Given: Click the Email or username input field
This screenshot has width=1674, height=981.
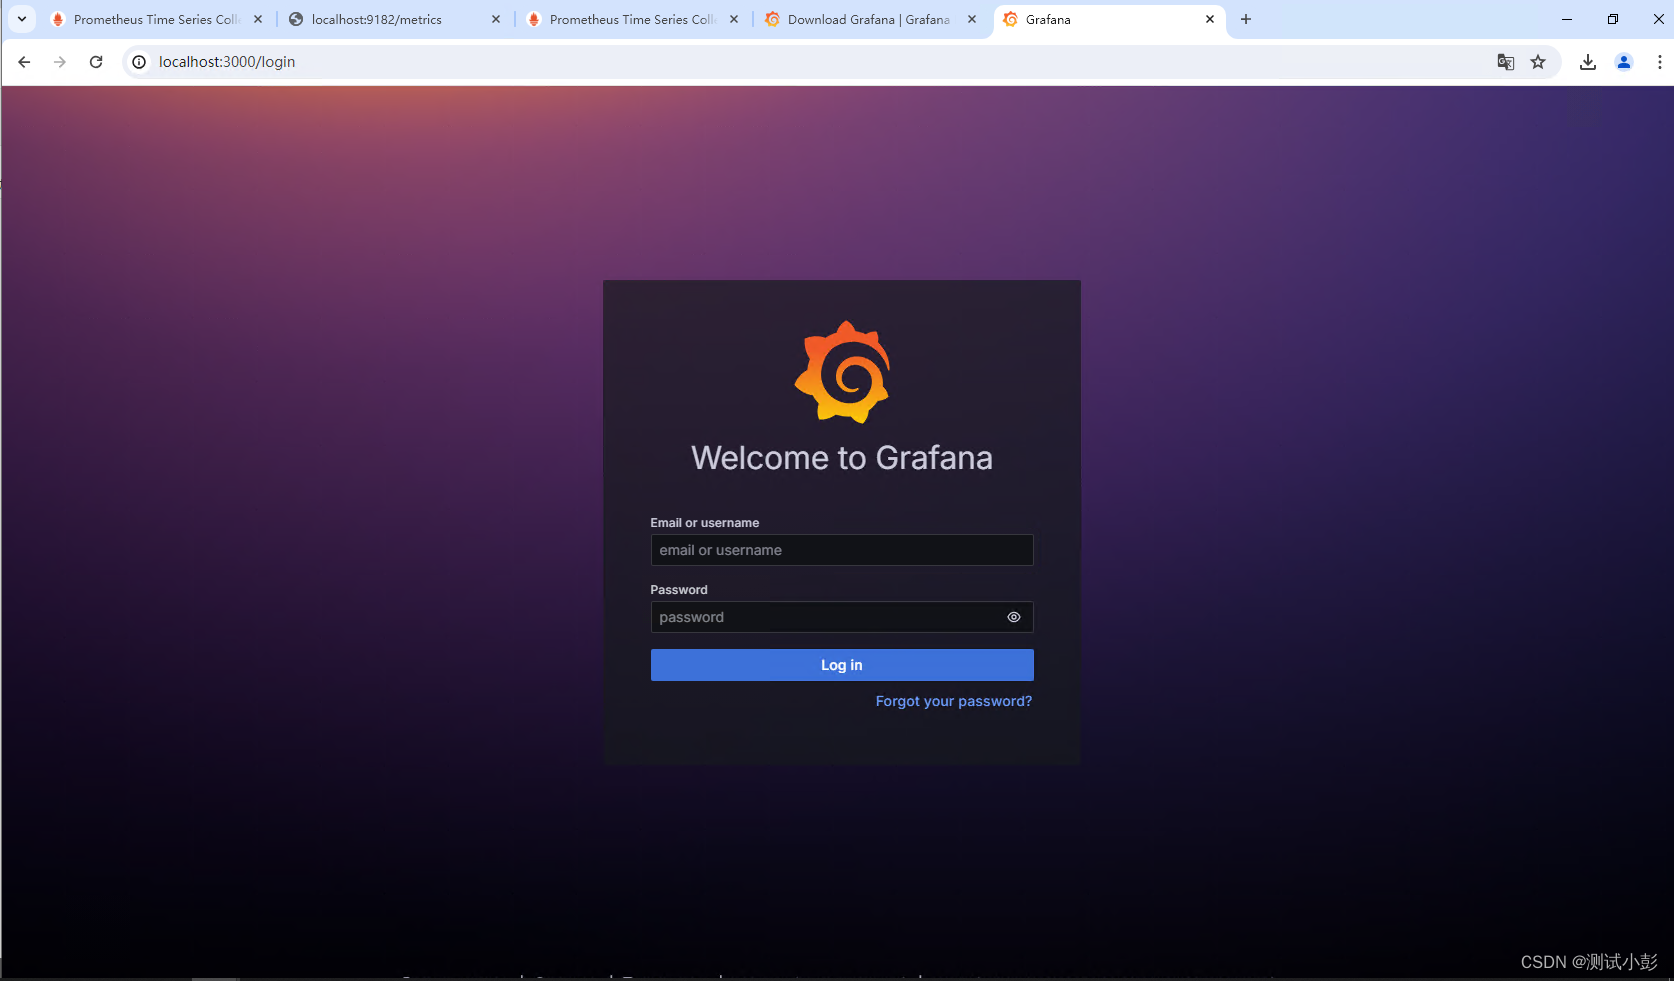Looking at the screenshot, I should pos(842,550).
